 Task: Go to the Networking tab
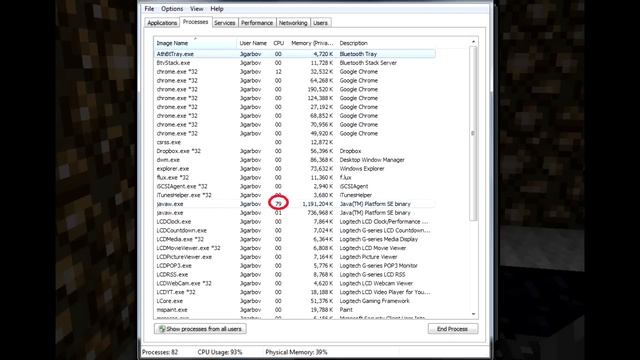pos(293,23)
